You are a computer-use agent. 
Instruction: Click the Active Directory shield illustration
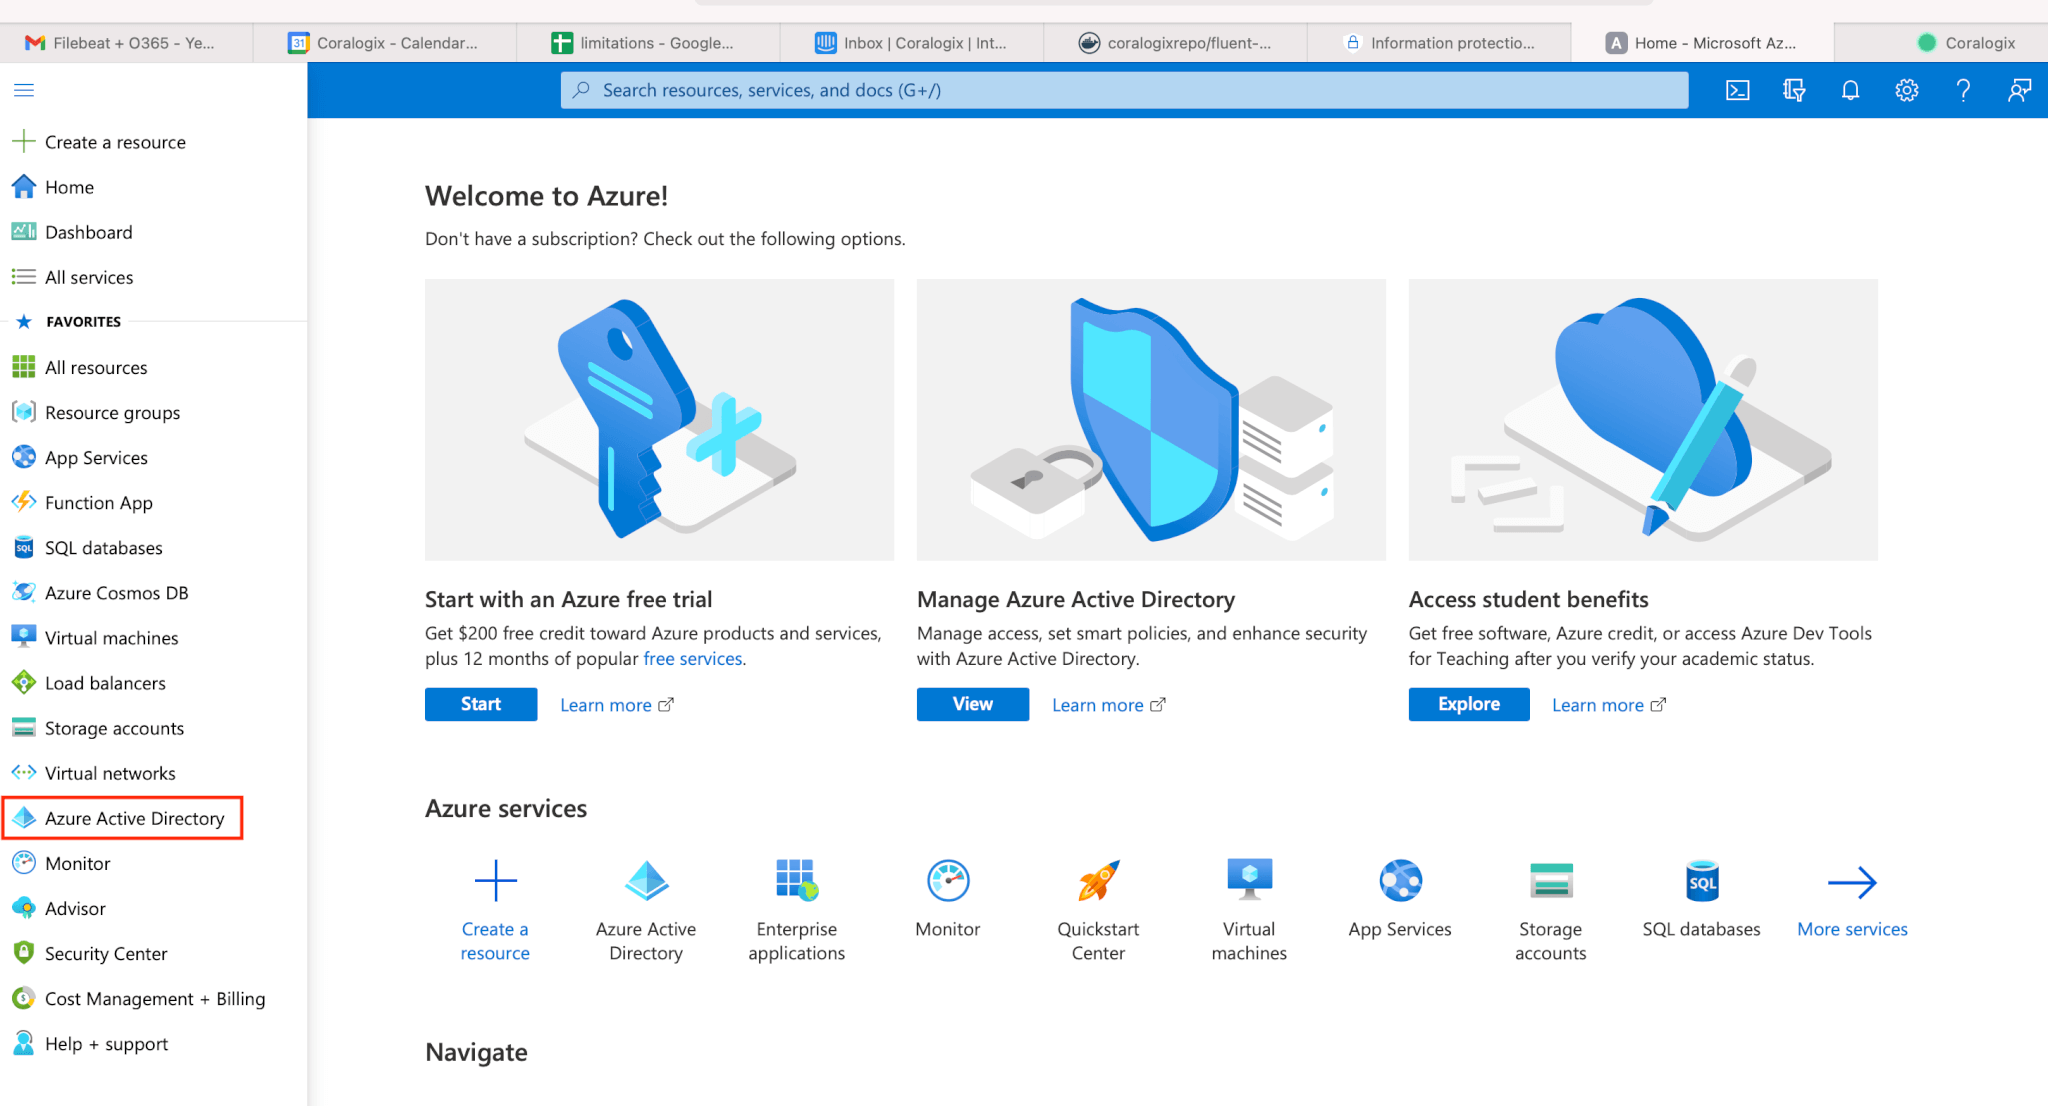(1151, 419)
